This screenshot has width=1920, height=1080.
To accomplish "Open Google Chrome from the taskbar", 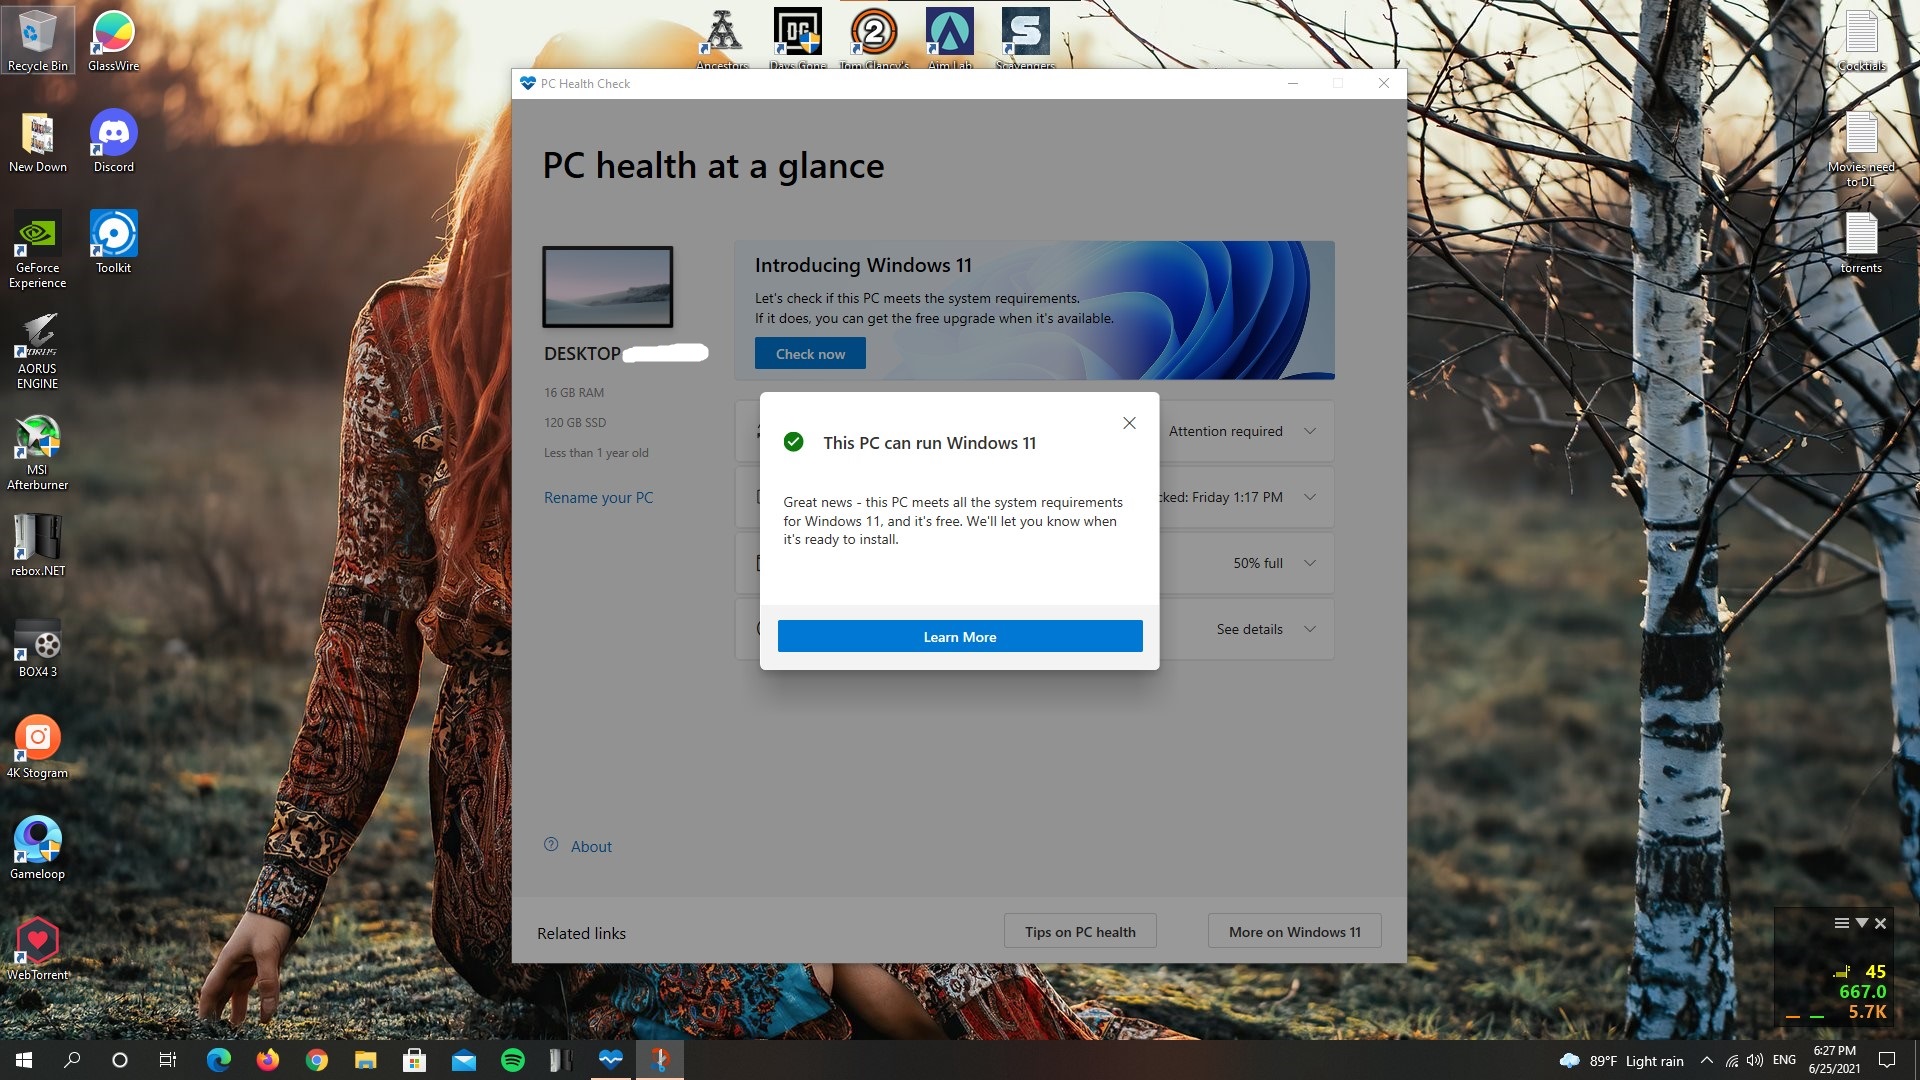I will pos(316,1060).
